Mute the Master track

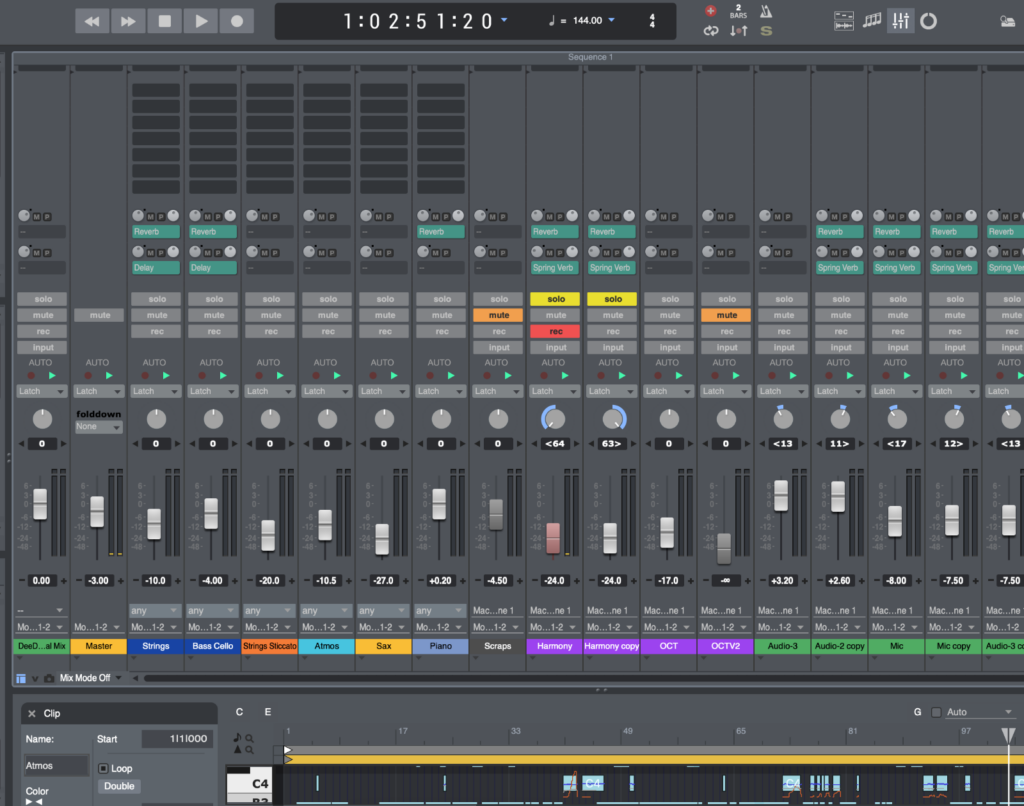coord(99,315)
